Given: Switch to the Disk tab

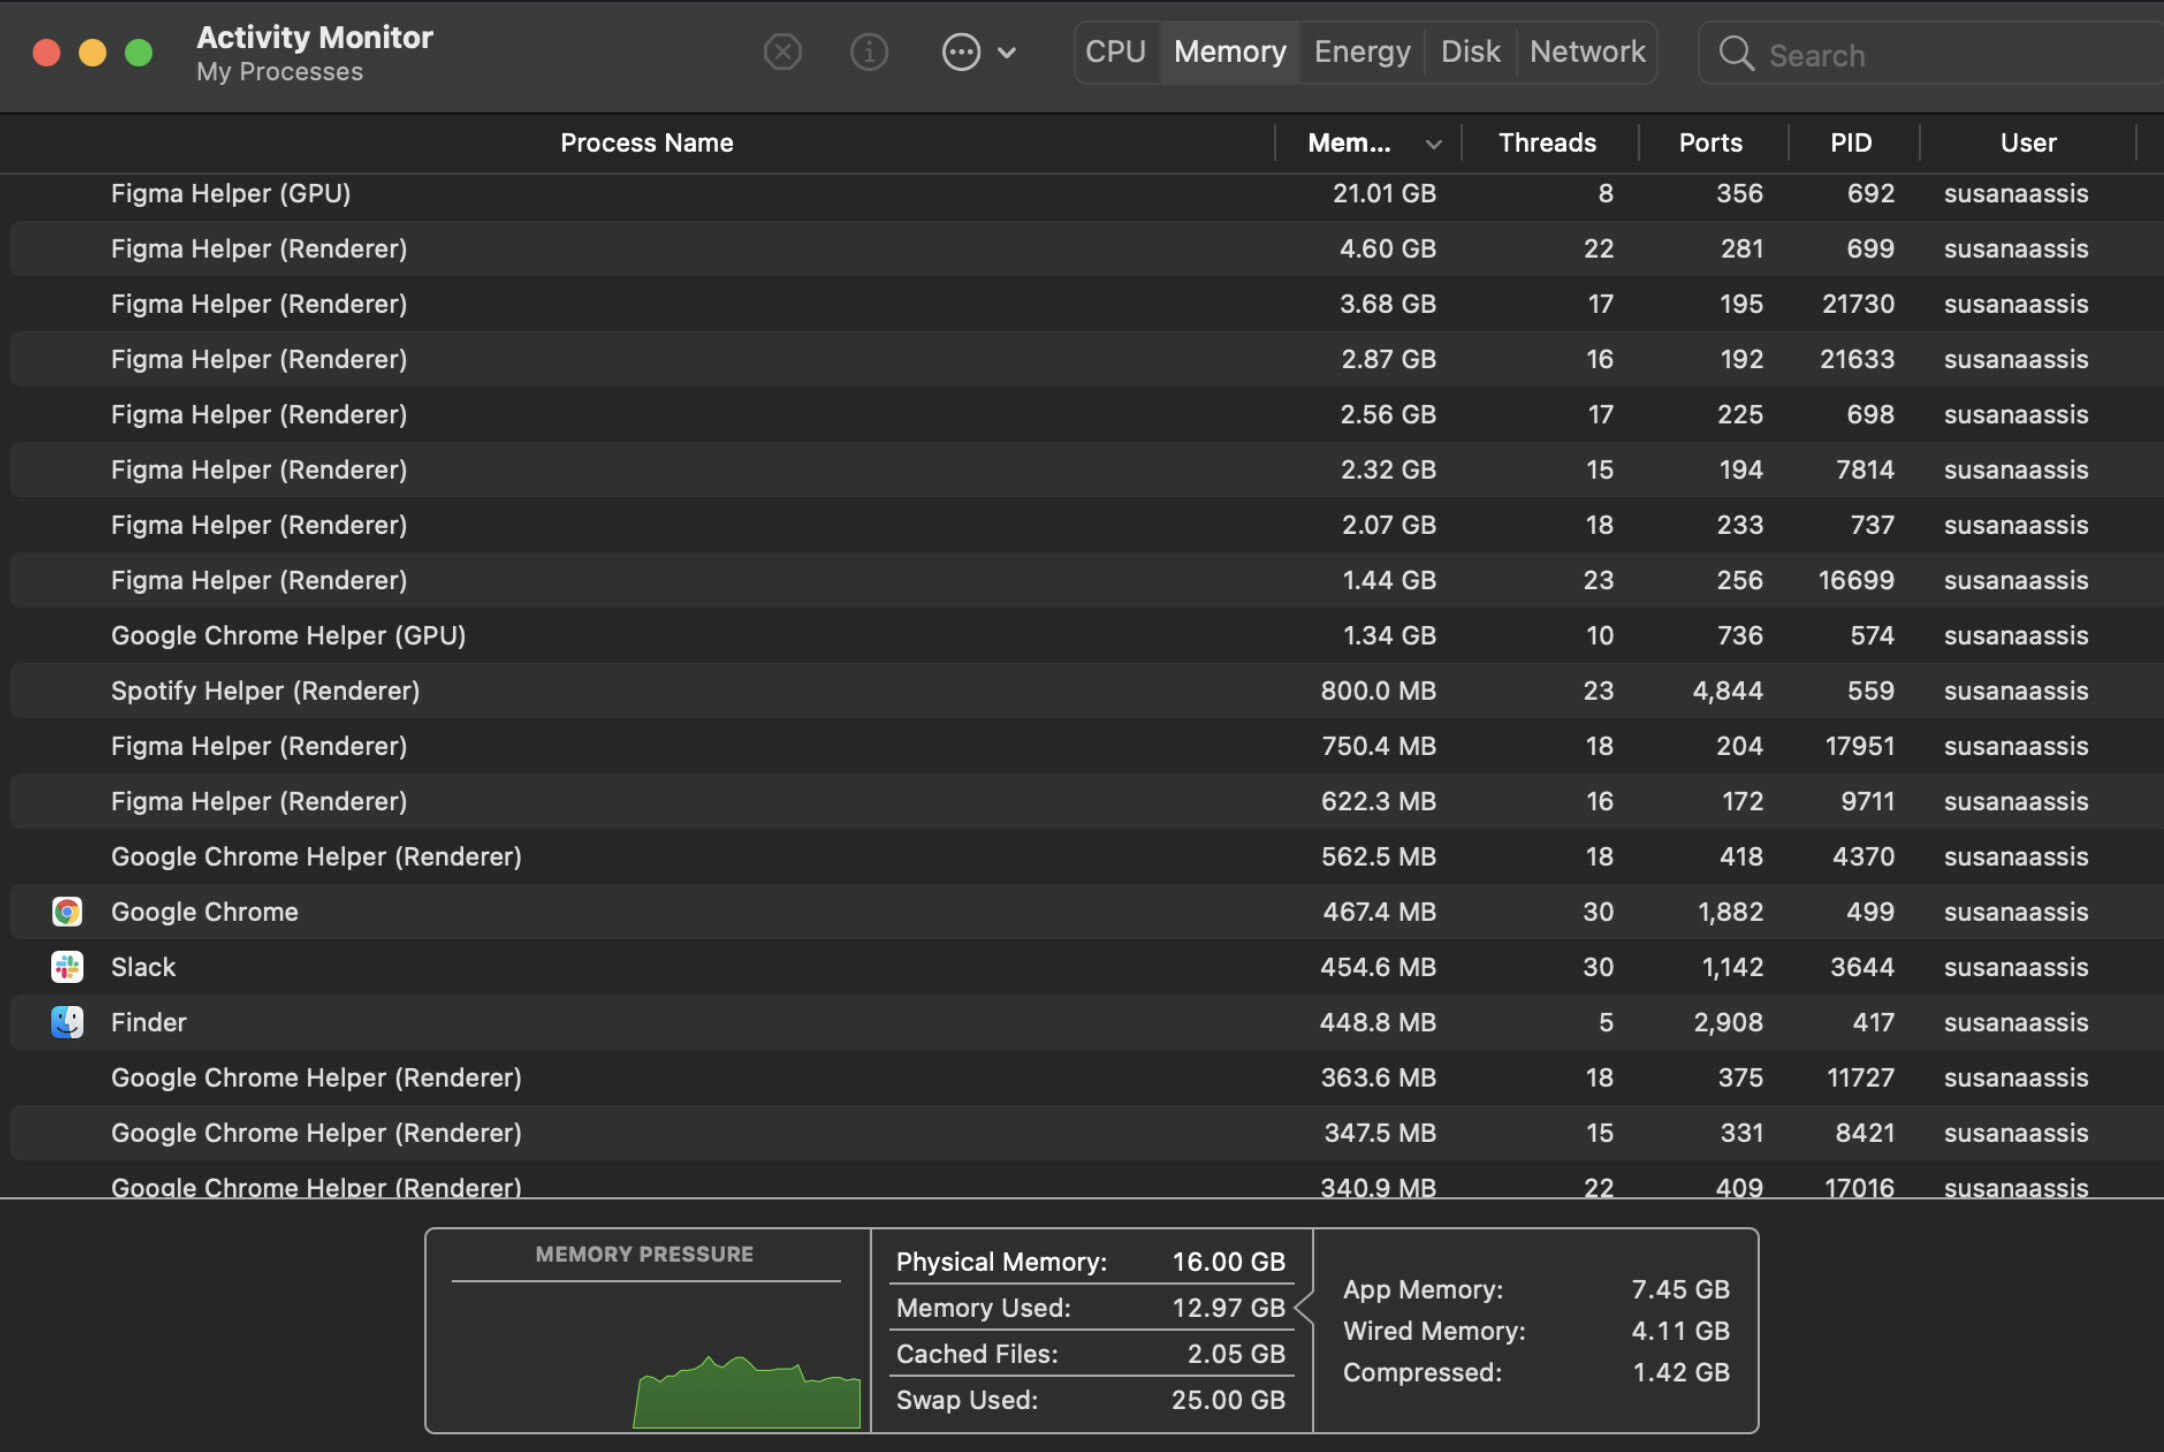Looking at the screenshot, I should click(x=1470, y=52).
